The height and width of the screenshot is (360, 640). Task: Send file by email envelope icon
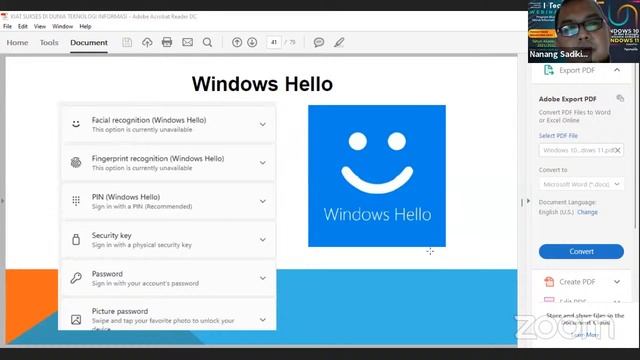click(x=187, y=42)
